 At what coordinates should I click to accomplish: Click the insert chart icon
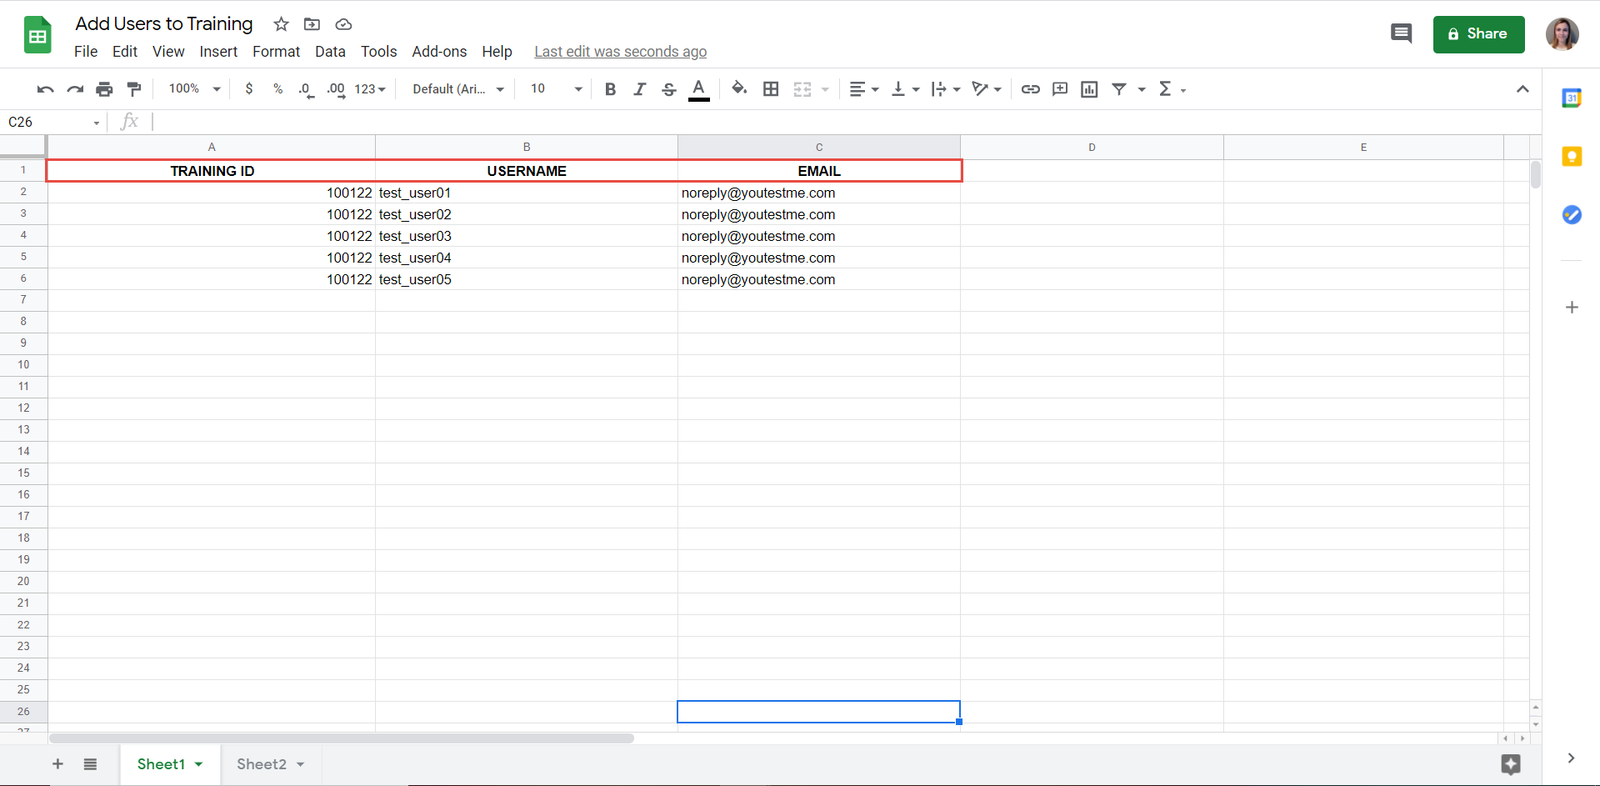[x=1089, y=89]
